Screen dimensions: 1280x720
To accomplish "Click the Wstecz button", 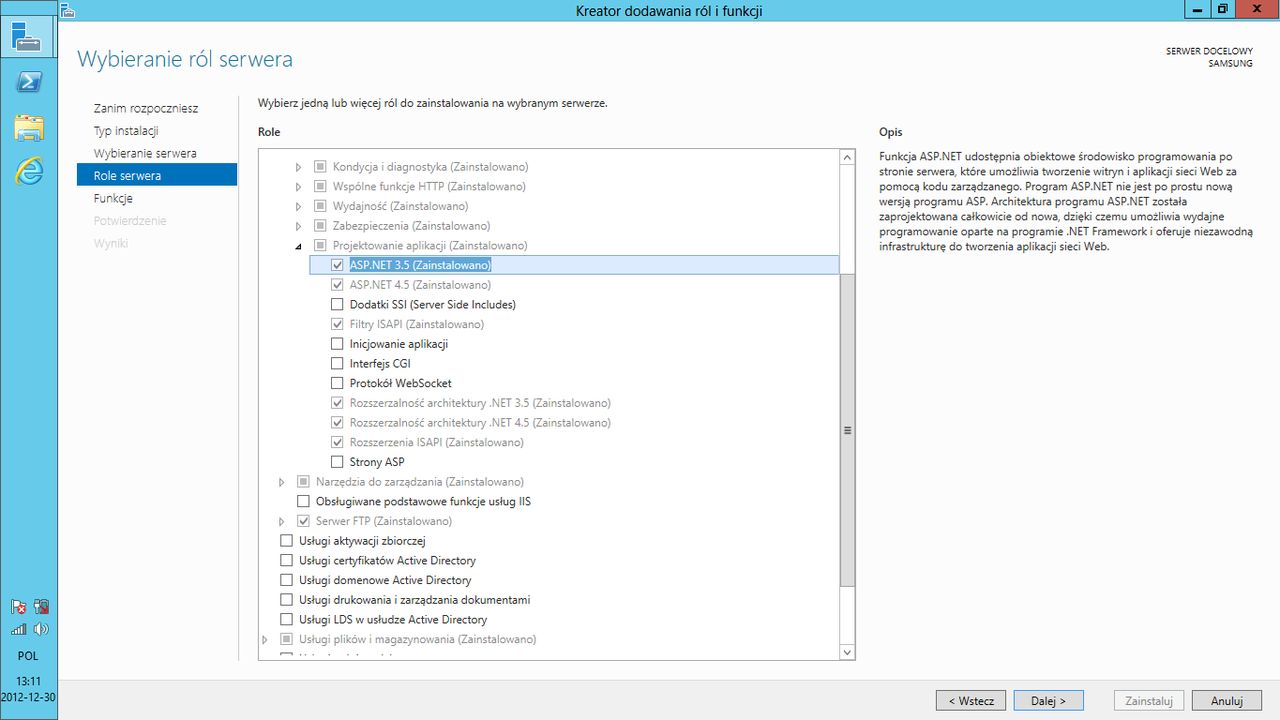I will [x=971, y=701].
